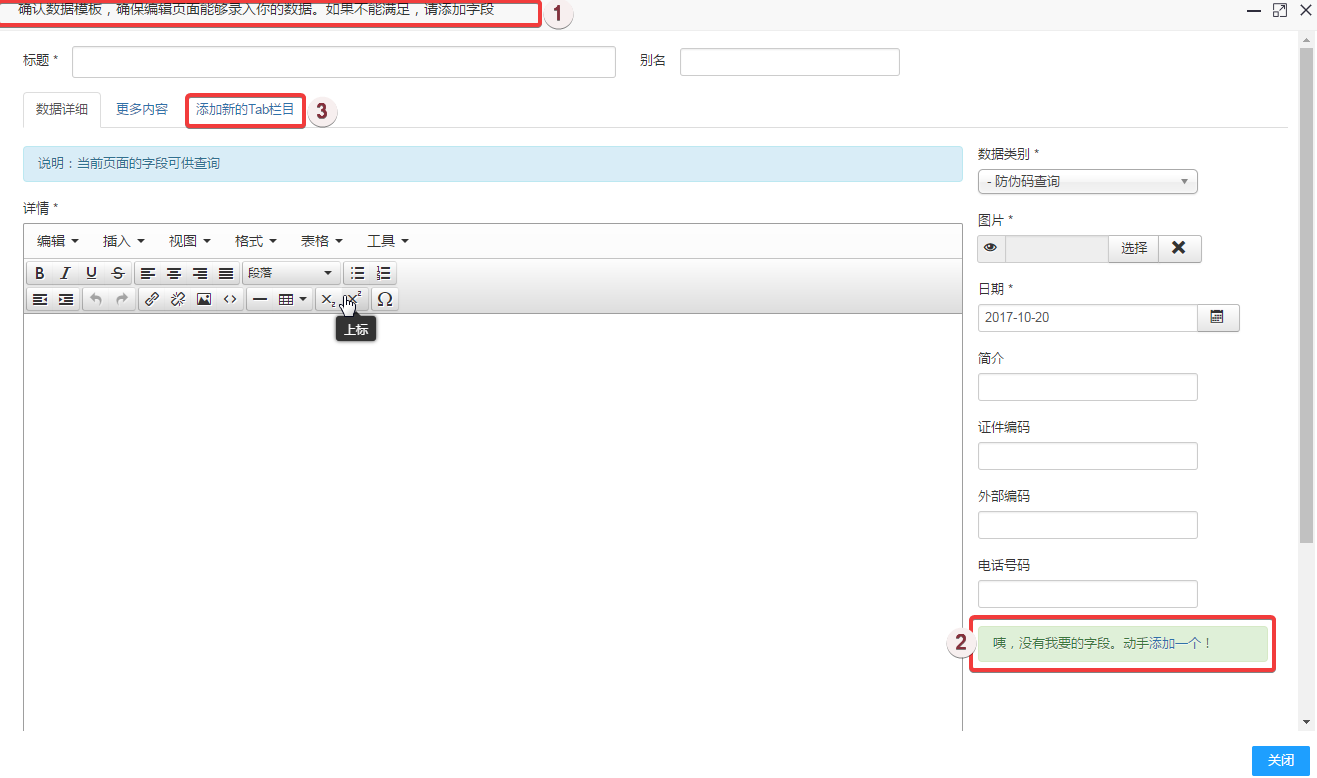The height and width of the screenshot is (778, 1317).
Task: Open calendar picker next to date field
Action: click(1218, 317)
